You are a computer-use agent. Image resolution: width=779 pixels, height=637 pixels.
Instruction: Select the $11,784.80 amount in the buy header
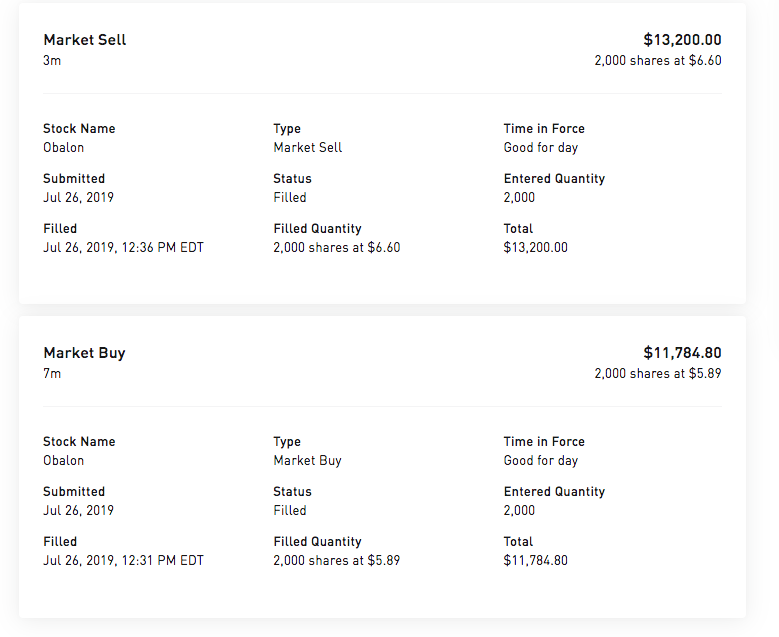point(682,353)
